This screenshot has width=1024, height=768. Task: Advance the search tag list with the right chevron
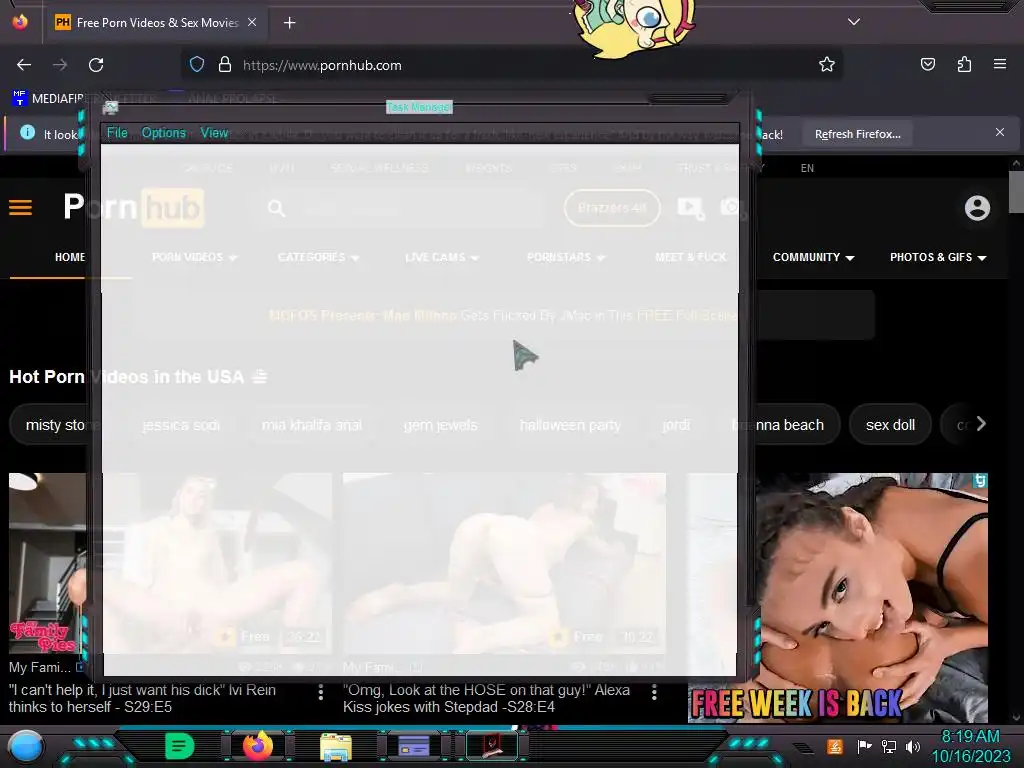(980, 424)
